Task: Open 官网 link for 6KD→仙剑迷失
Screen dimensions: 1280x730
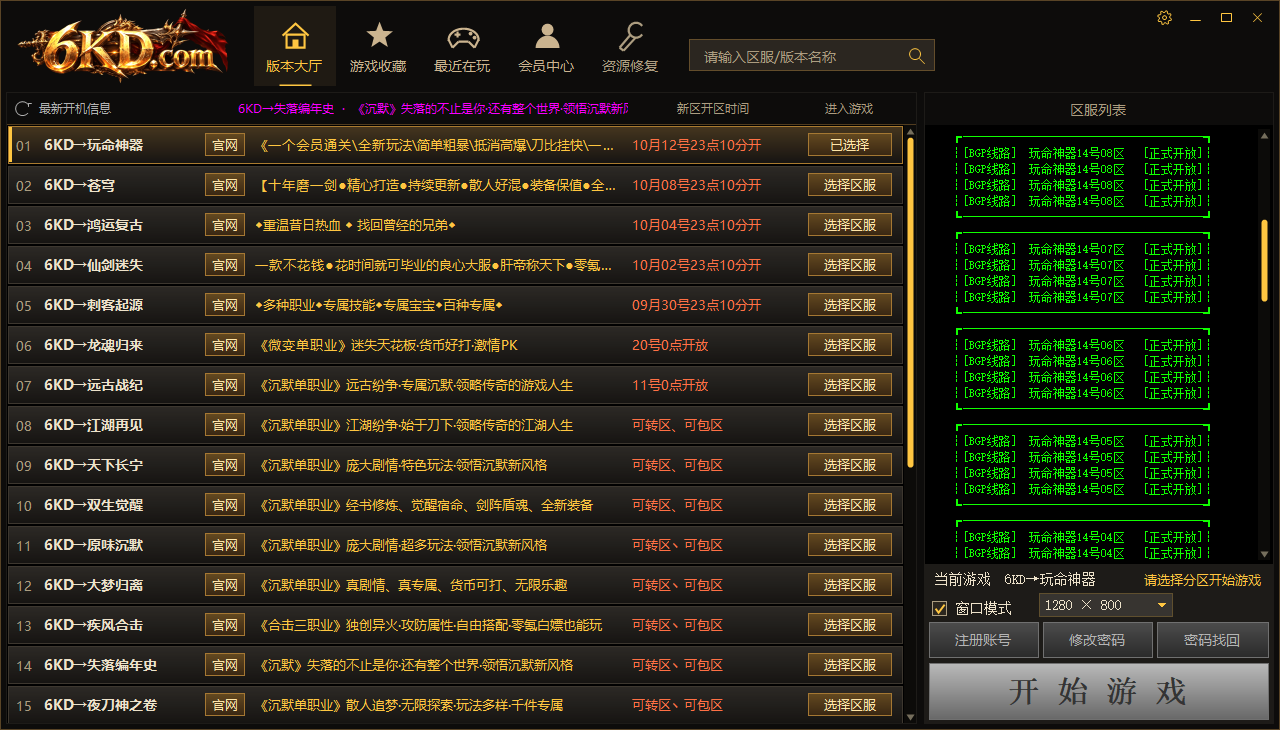Action: click(225, 265)
